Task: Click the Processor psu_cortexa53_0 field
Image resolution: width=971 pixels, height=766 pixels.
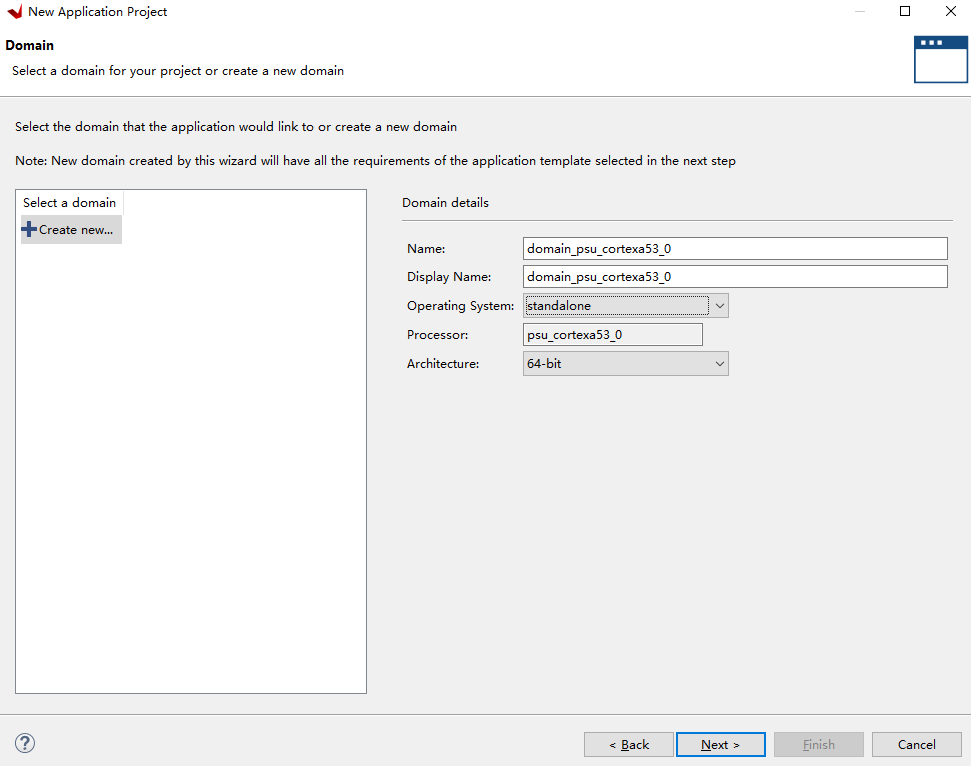Action: click(x=613, y=334)
